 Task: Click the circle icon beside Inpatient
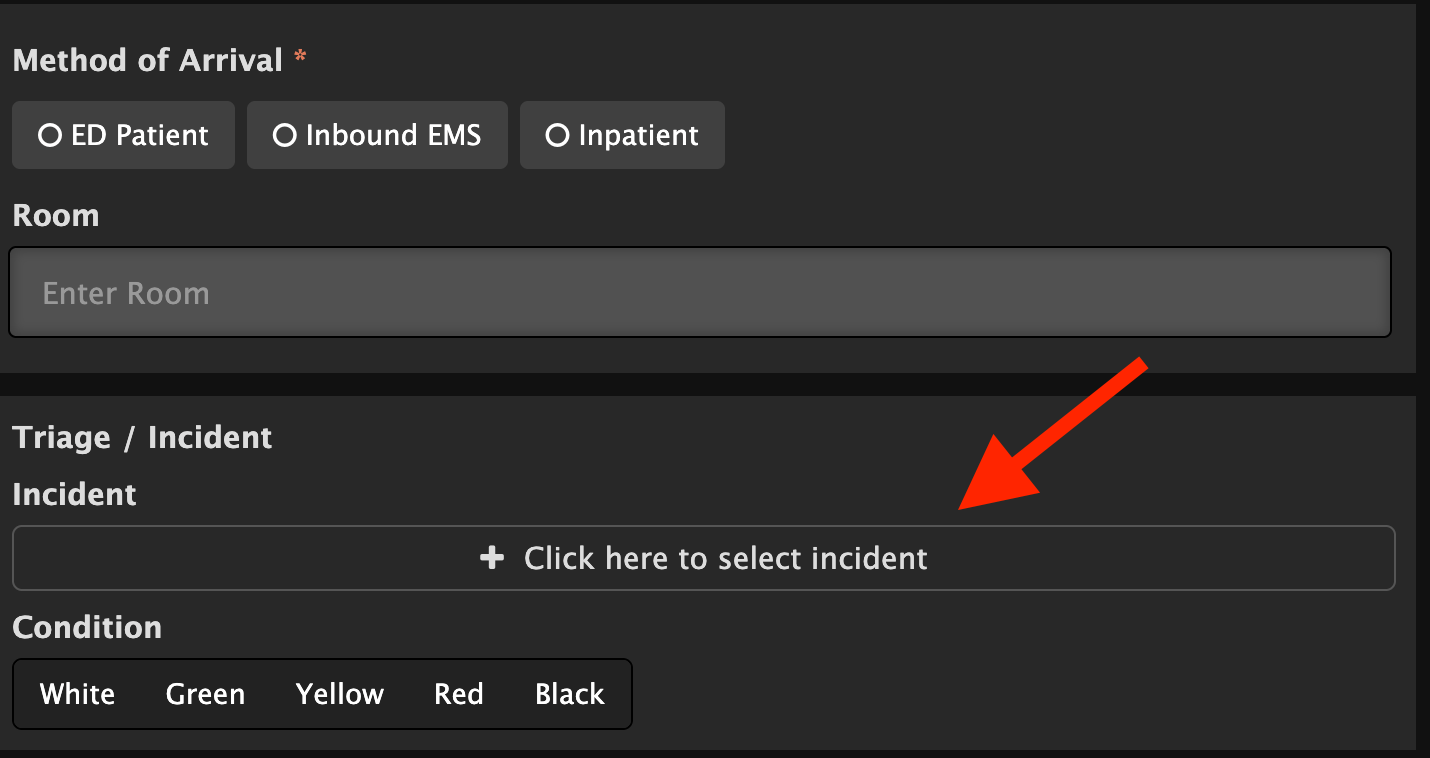tap(557, 135)
